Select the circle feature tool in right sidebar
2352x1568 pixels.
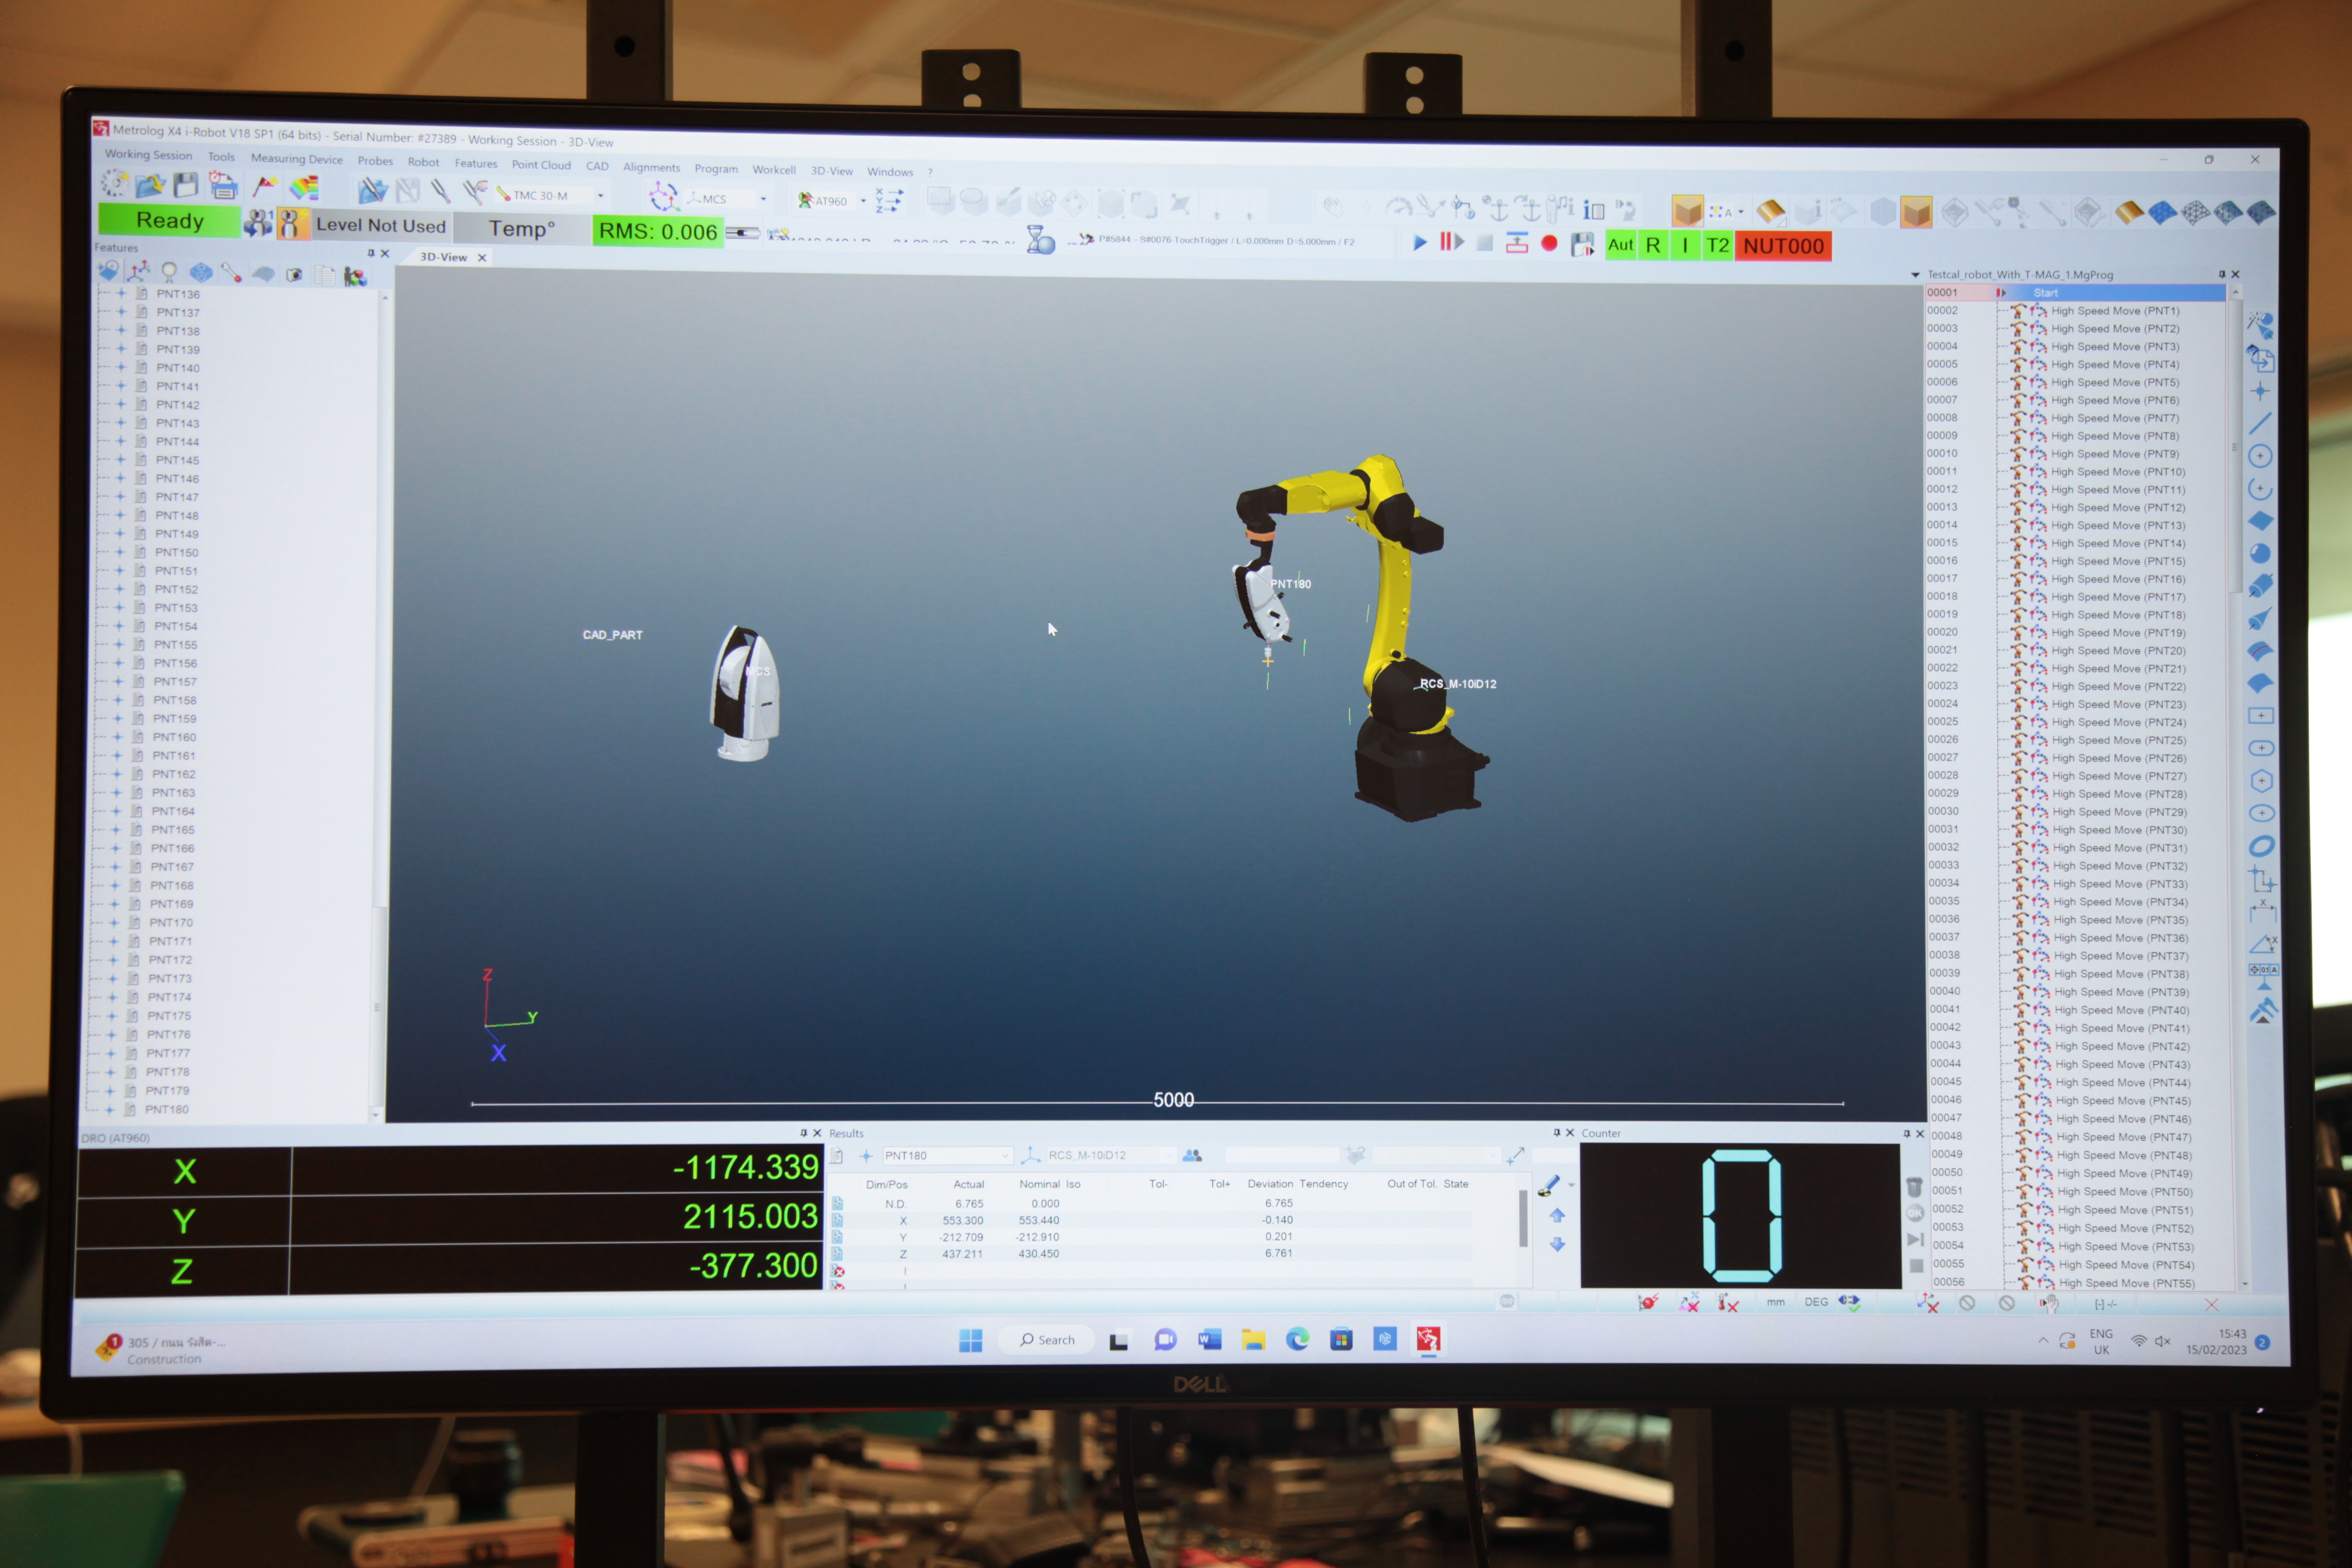pos(2260,456)
